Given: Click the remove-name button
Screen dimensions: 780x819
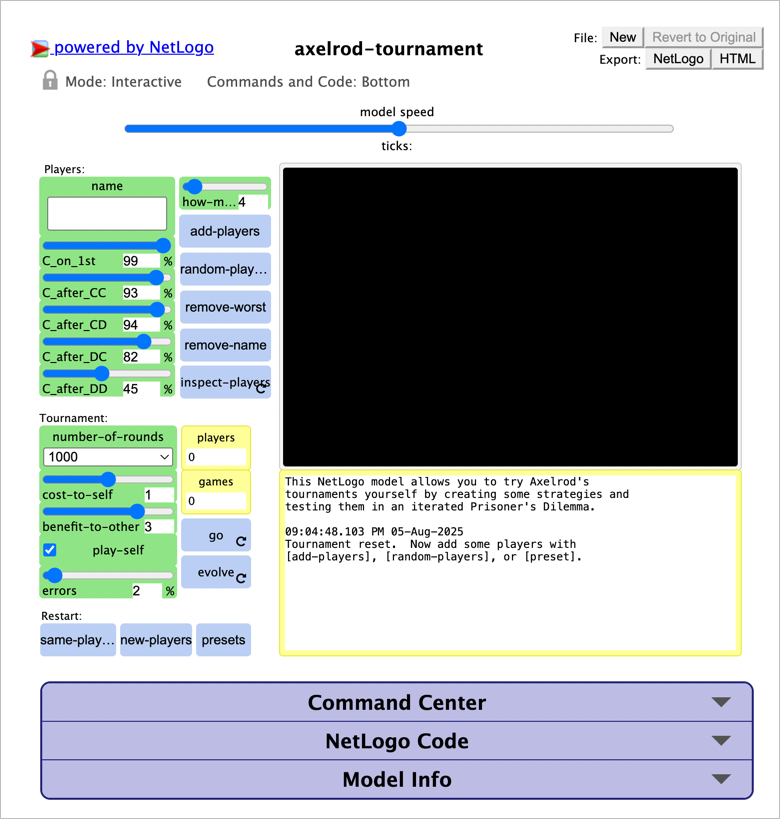Looking at the screenshot, I should point(225,345).
